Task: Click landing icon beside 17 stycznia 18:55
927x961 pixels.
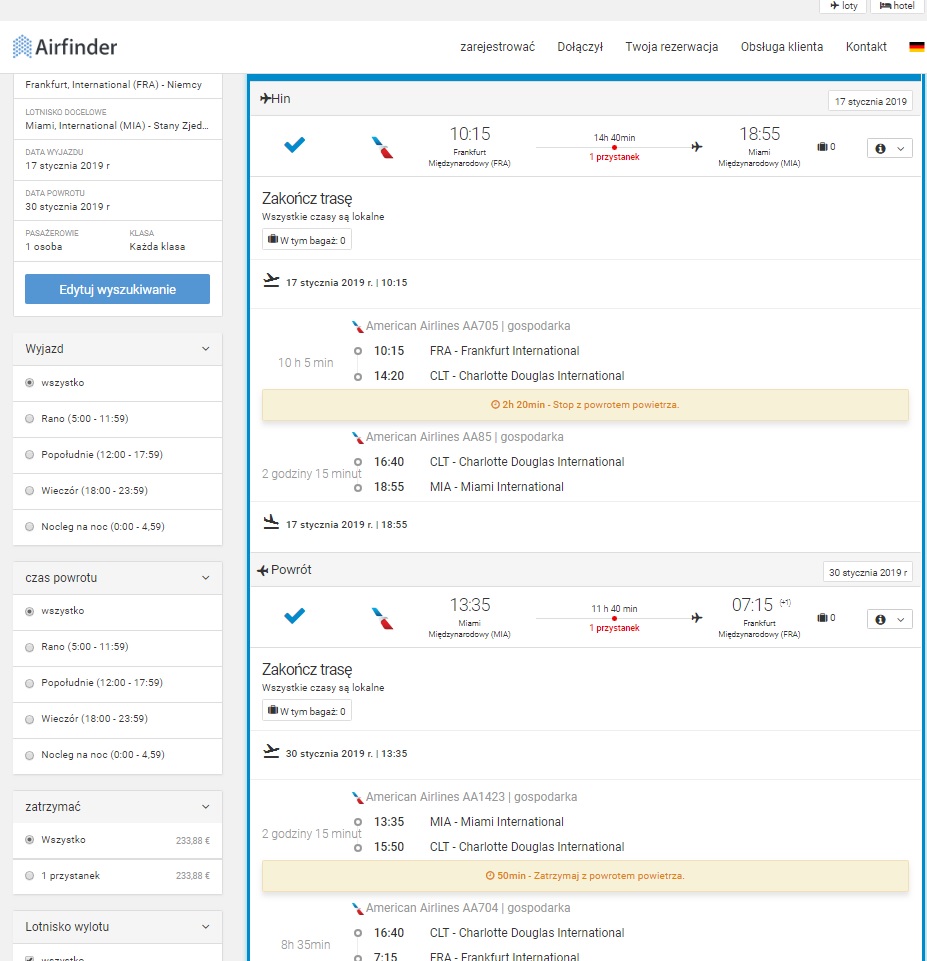Action: pyautogui.click(x=271, y=523)
